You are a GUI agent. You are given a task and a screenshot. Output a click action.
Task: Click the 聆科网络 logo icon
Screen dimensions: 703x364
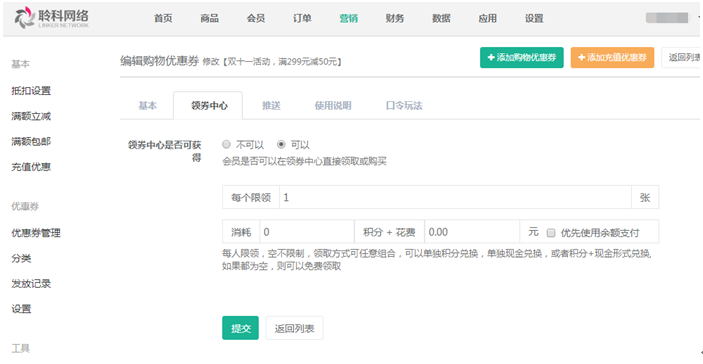click(x=24, y=18)
